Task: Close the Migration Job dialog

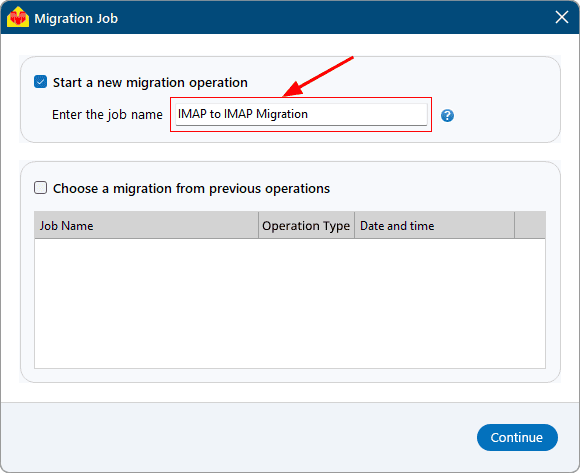Action: [x=562, y=17]
